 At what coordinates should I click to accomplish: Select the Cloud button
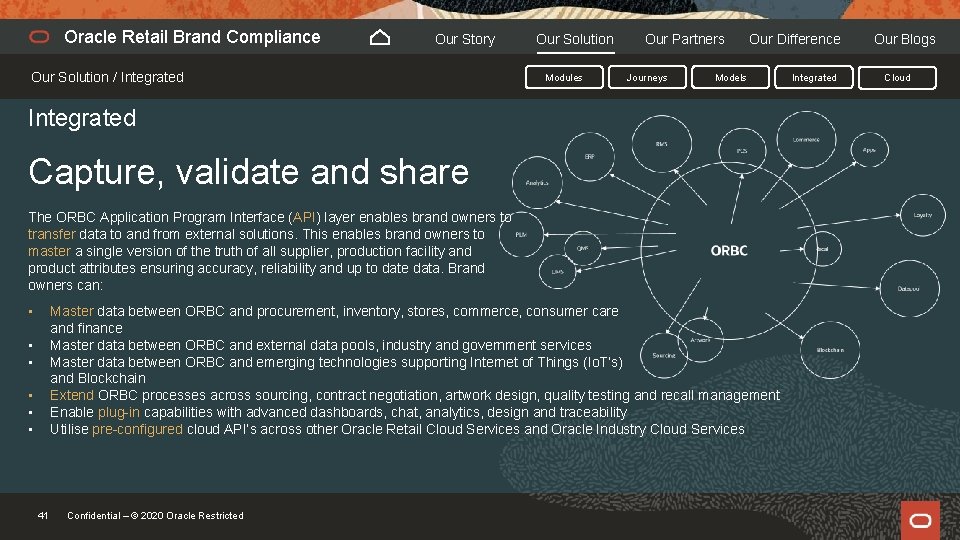tap(897, 78)
